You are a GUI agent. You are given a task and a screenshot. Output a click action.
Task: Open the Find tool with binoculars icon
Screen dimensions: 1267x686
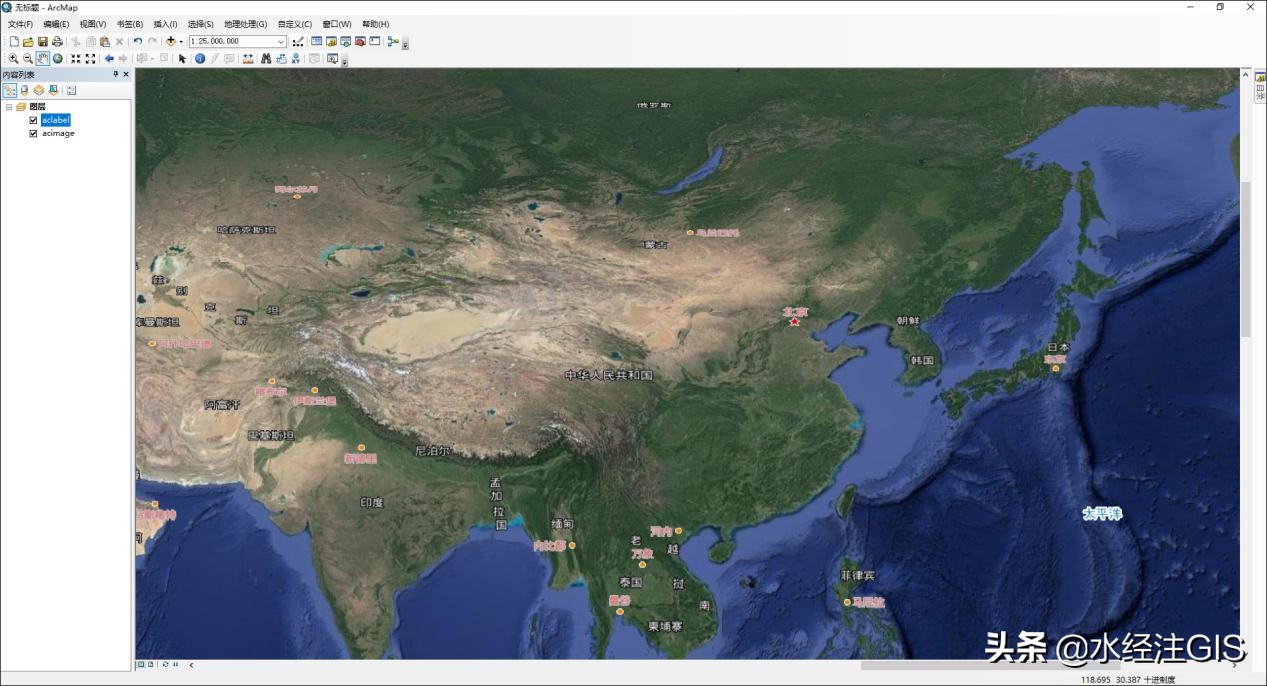[266, 58]
